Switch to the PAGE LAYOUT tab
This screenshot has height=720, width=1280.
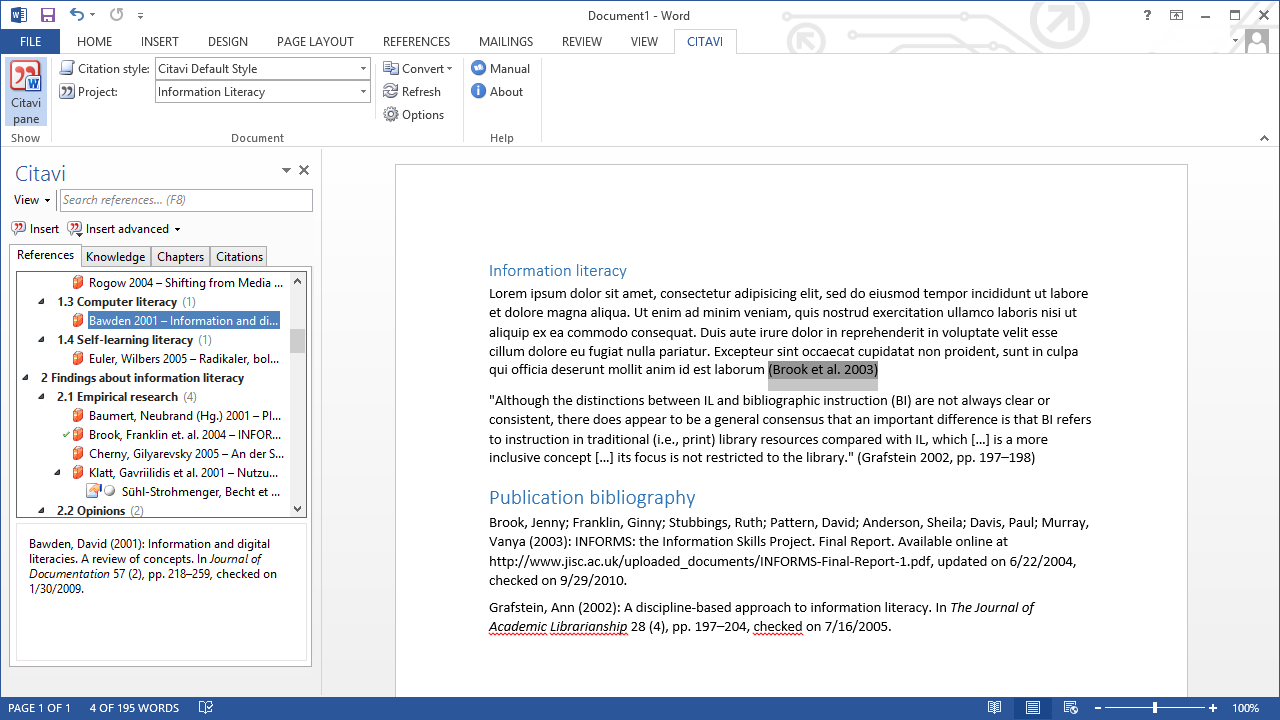point(315,41)
